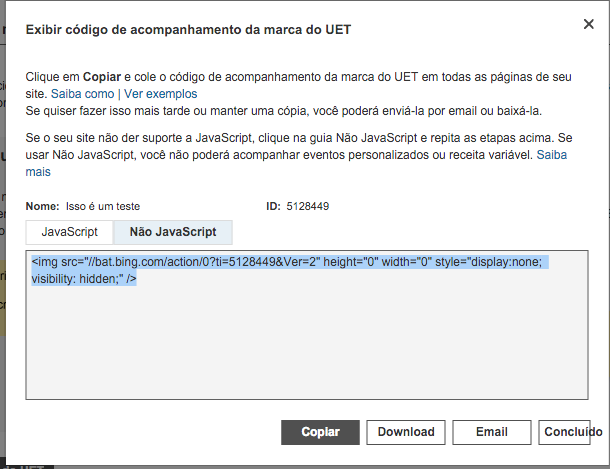Select the Não JavaScript tab
This screenshot has height=469, width=610.
point(173,231)
